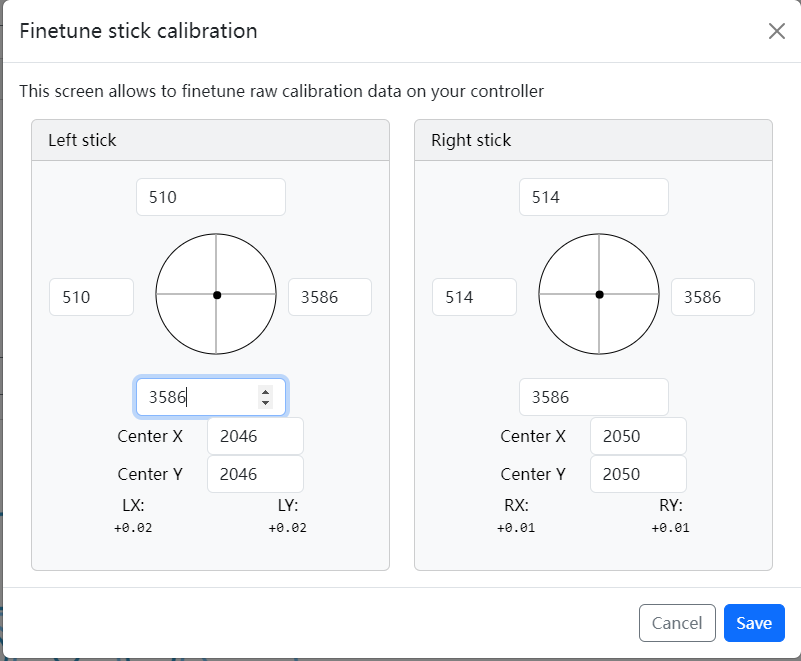Viewport: 801px width, 661px height.
Task: Increment left stick bottom value with up arrow
Action: (265, 392)
